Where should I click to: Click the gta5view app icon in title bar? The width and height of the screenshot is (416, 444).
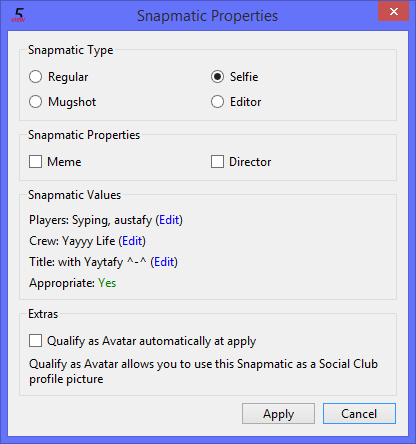[18, 15]
